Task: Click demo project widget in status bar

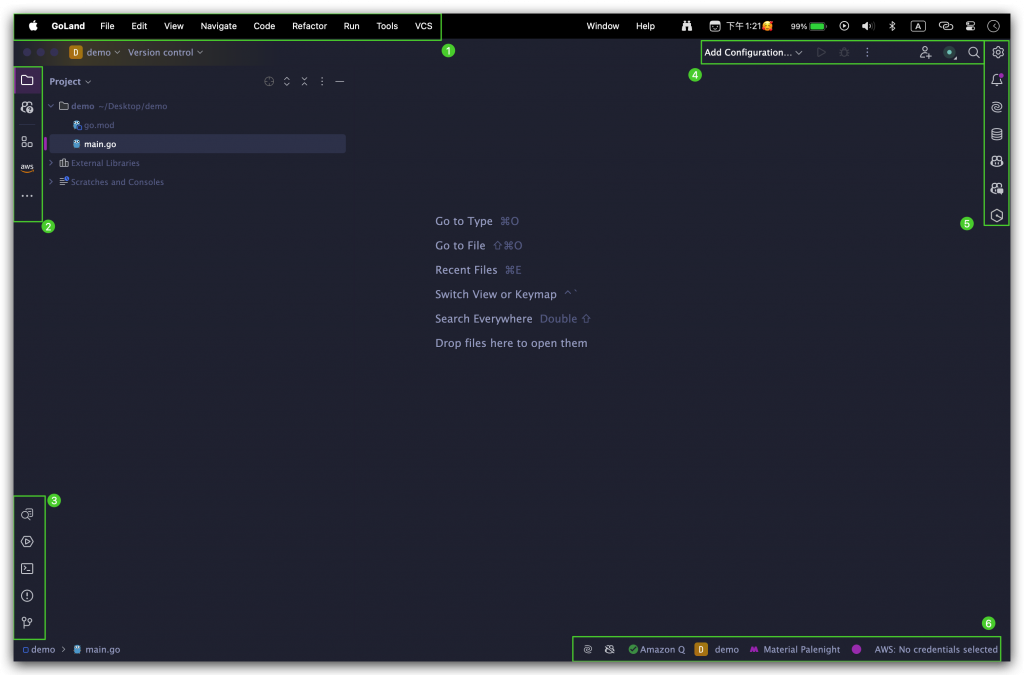Action: tap(716, 650)
